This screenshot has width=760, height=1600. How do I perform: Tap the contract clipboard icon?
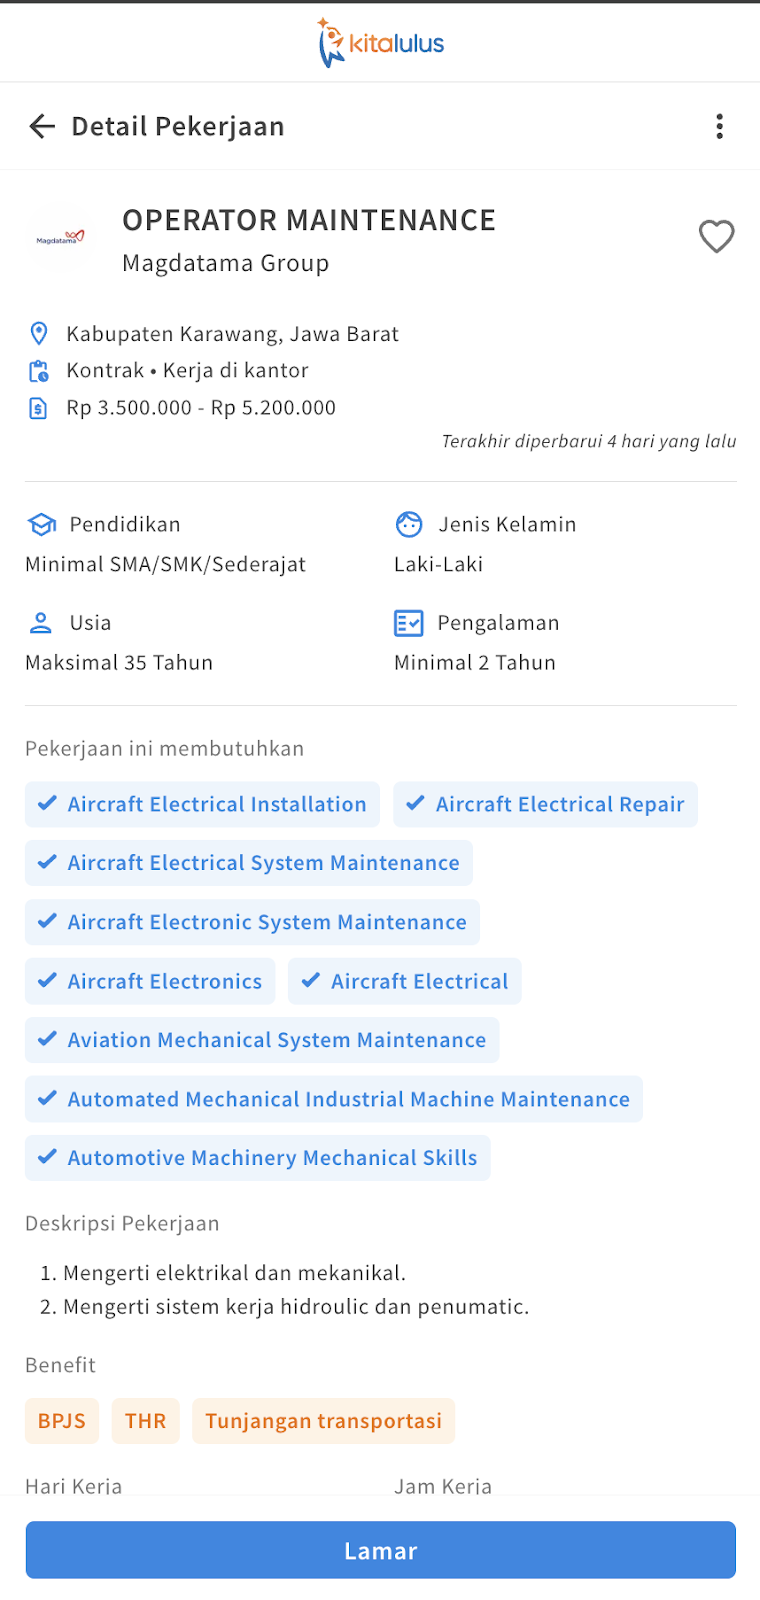tap(38, 371)
